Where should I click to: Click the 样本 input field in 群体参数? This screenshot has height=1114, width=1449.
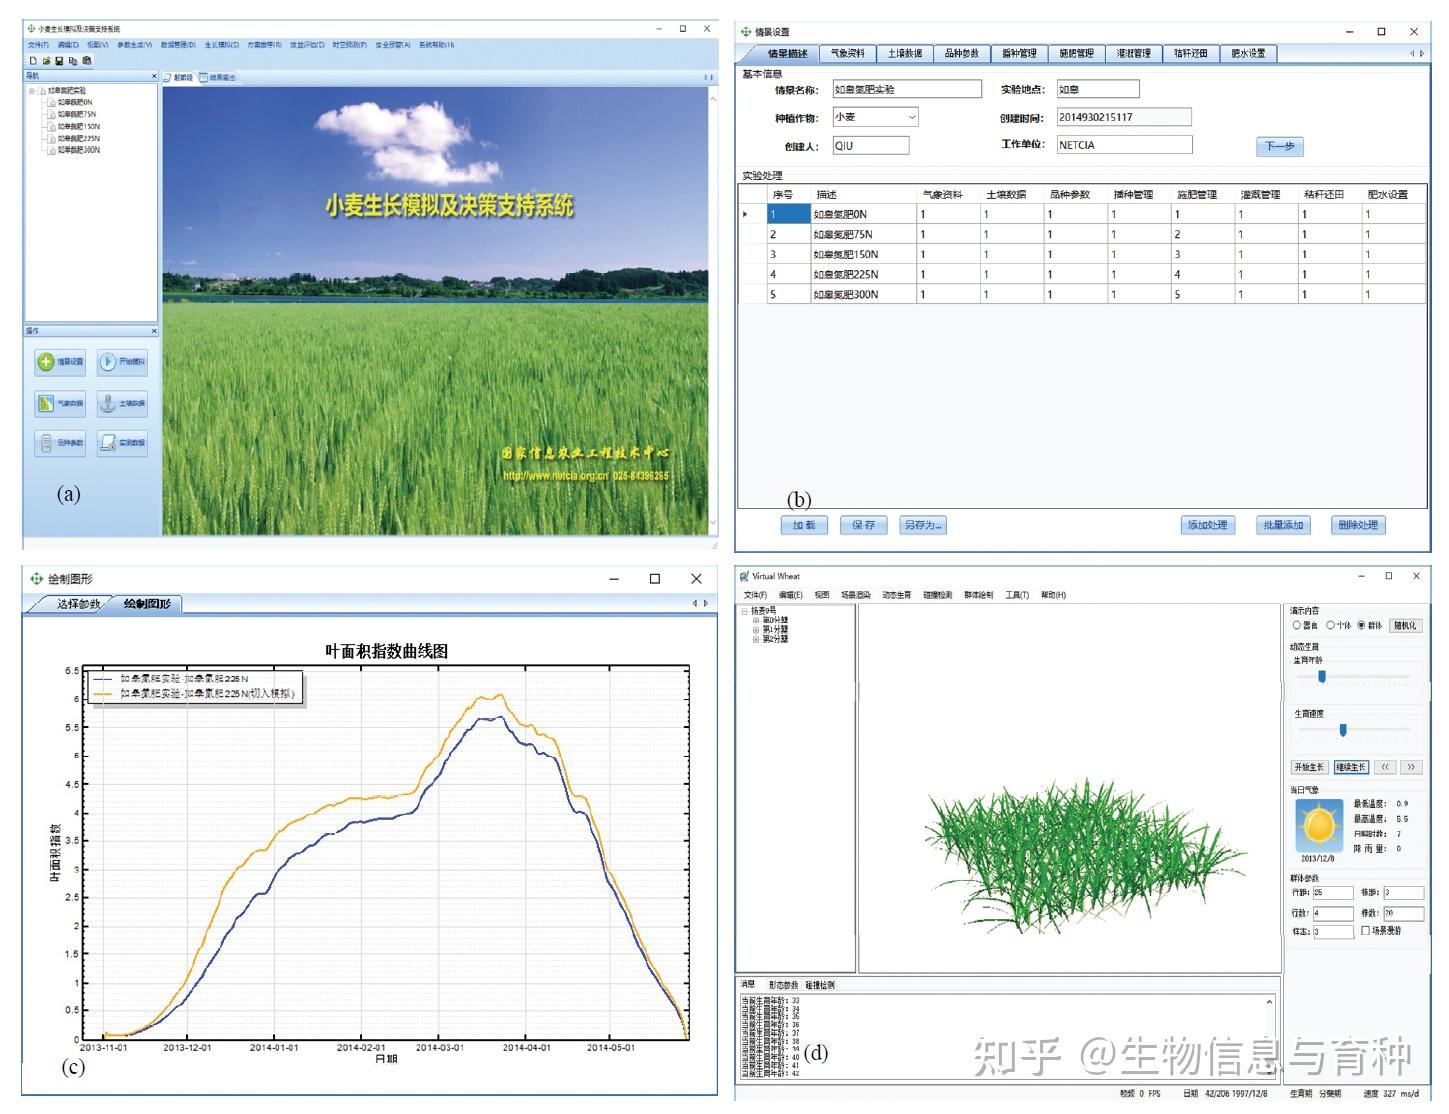coord(1332,930)
